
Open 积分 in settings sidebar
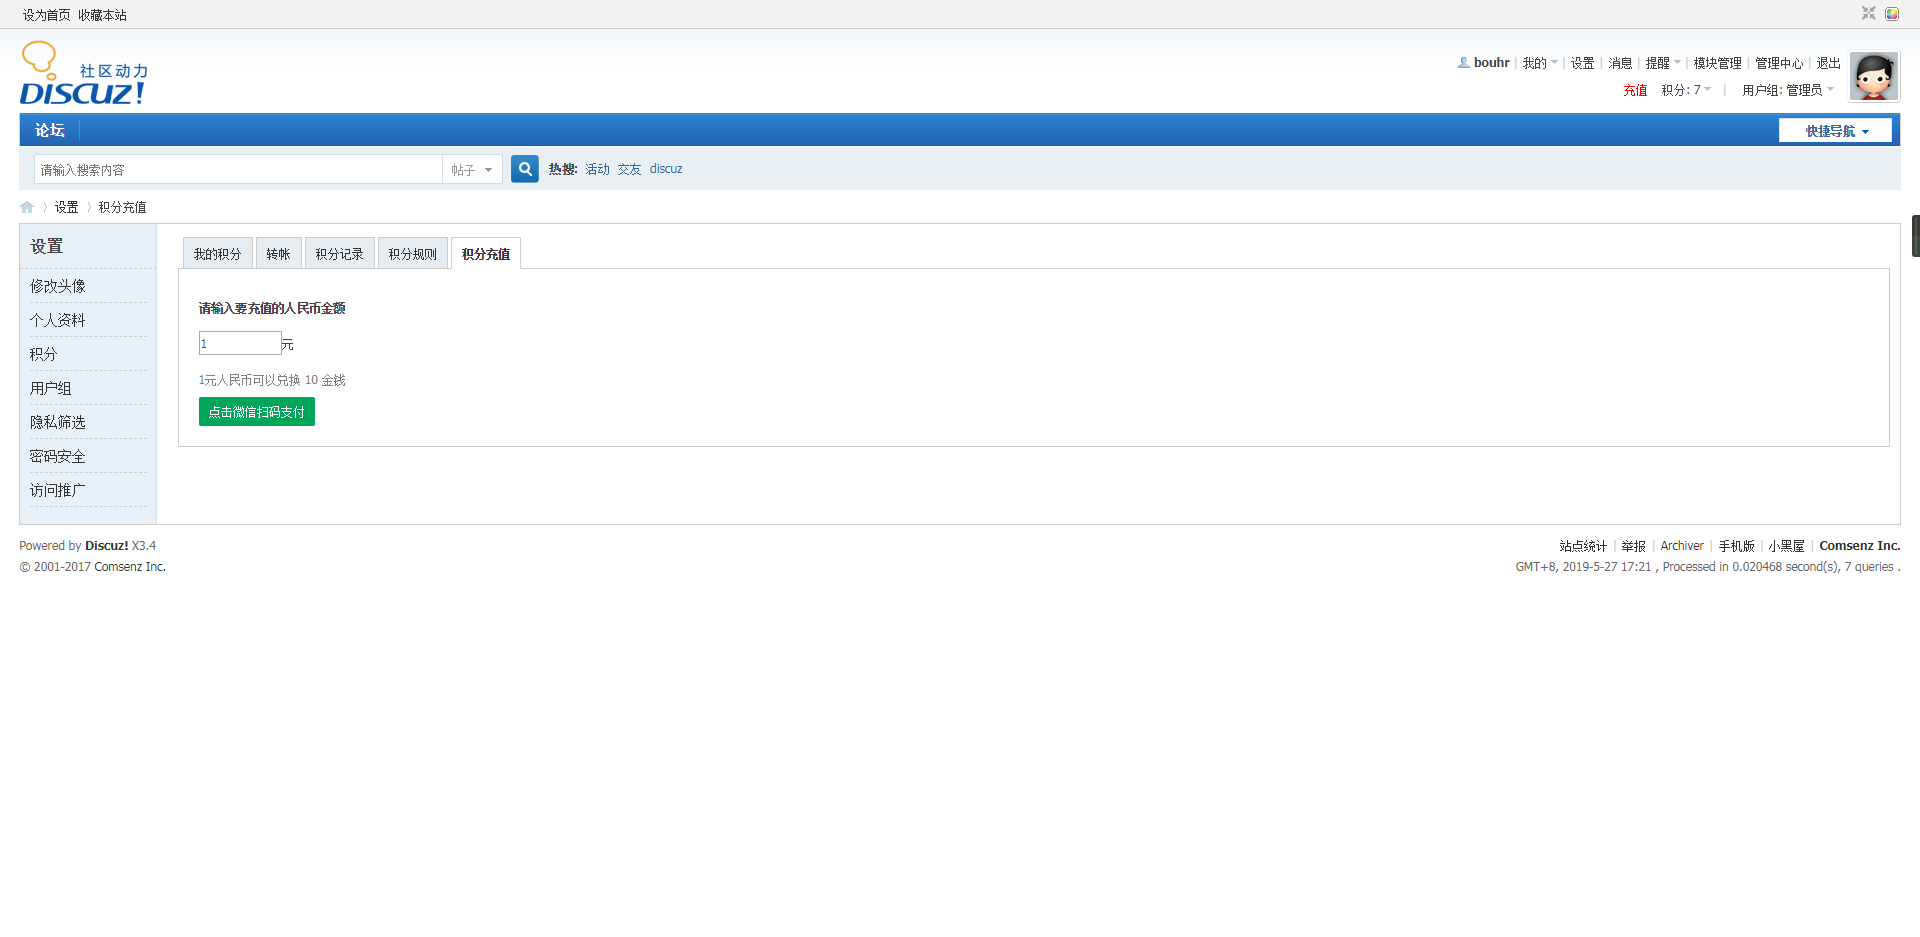pos(43,354)
